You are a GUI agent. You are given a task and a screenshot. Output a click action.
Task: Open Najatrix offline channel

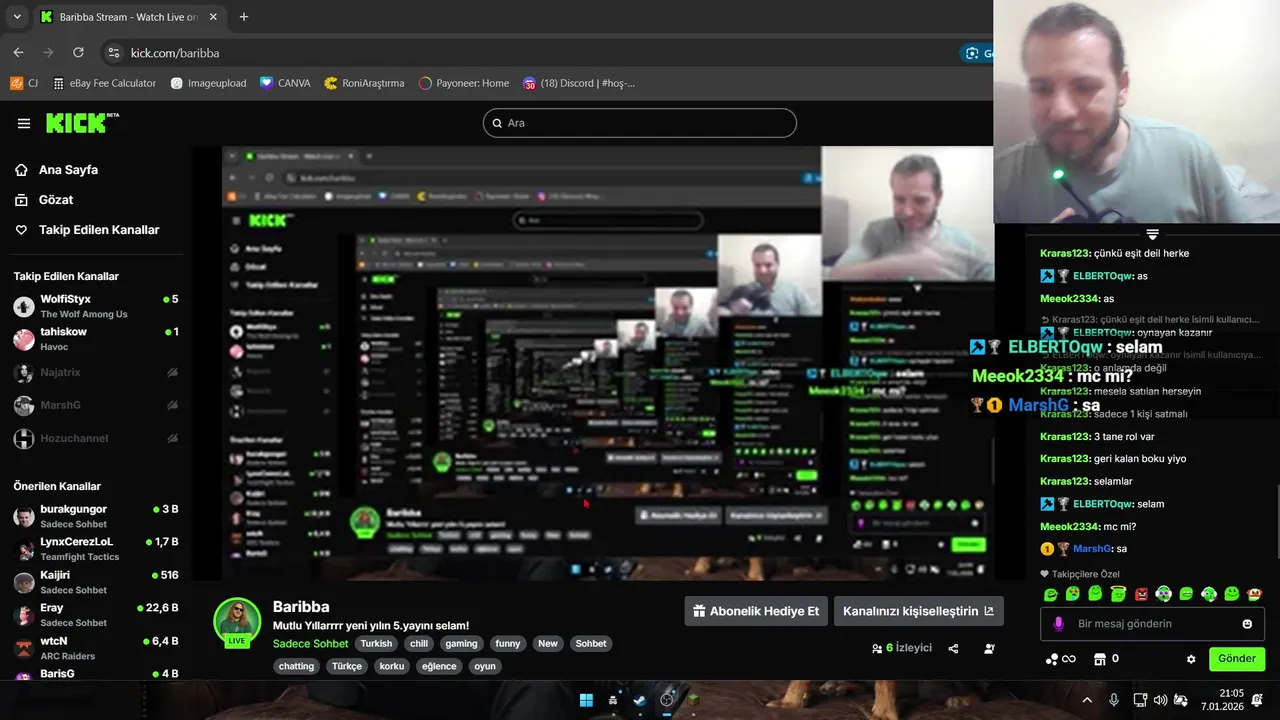(x=96, y=372)
